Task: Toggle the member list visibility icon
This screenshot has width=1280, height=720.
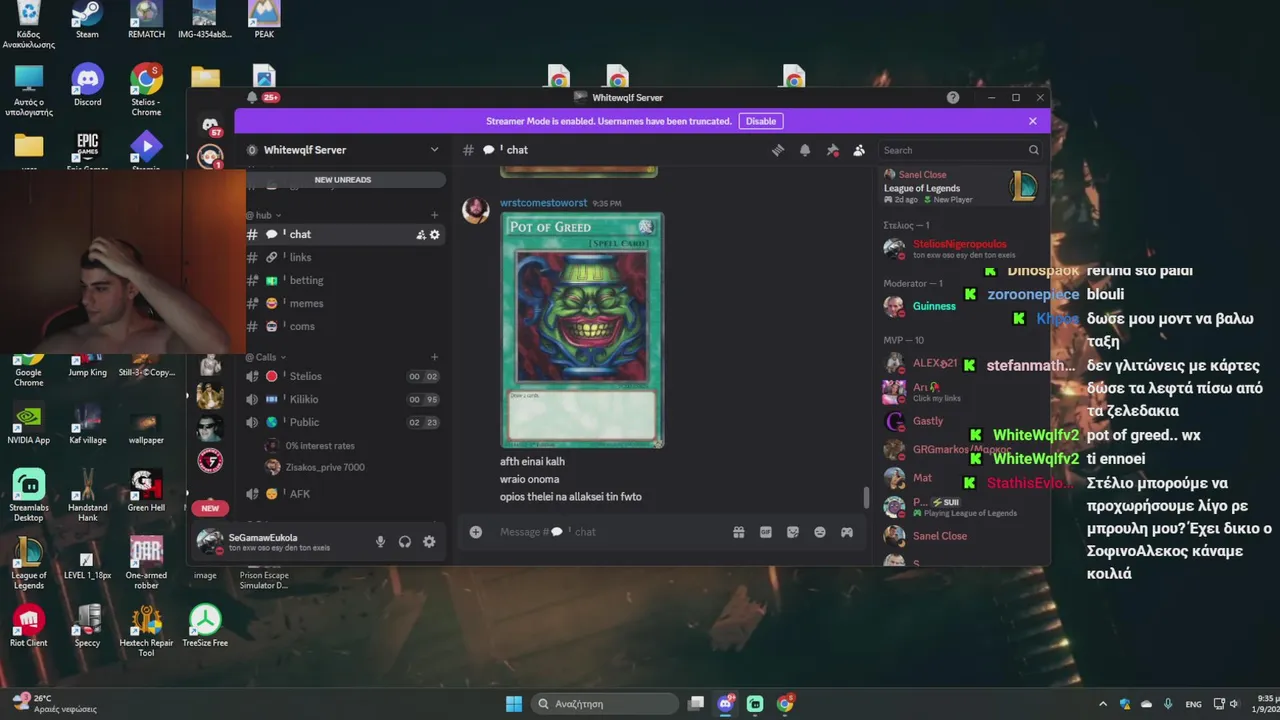Action: pyautogui.click(x=859, y=150)
